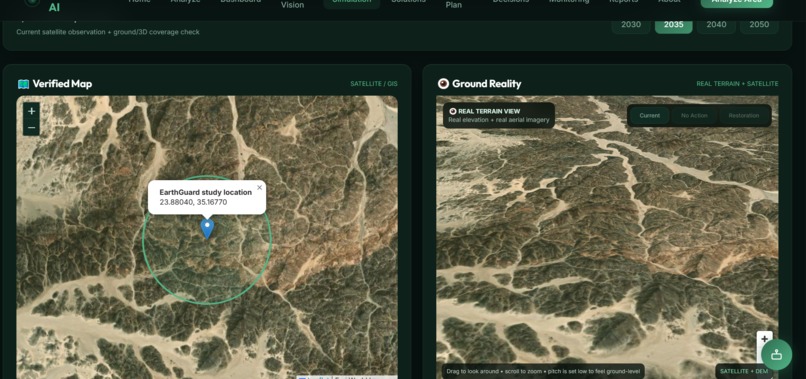Click the current satellite observation subtitle

point(108,32)
